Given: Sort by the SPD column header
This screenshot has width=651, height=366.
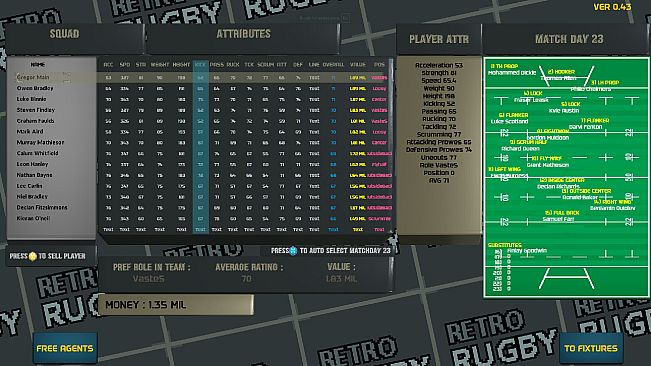Looking at the screenshot, I should [125, 65].
